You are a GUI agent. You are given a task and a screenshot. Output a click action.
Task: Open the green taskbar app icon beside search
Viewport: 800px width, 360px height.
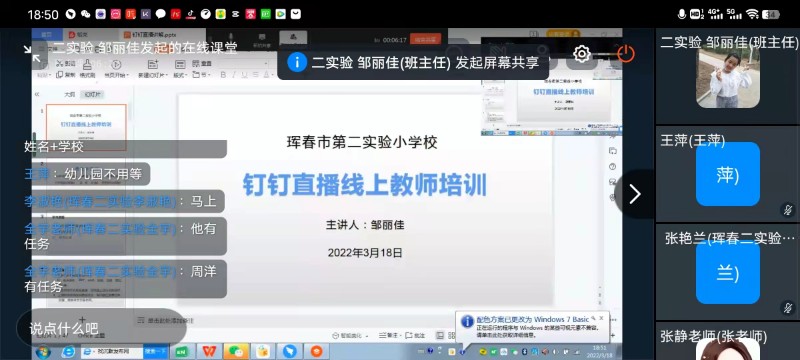(x=182, y=352)
